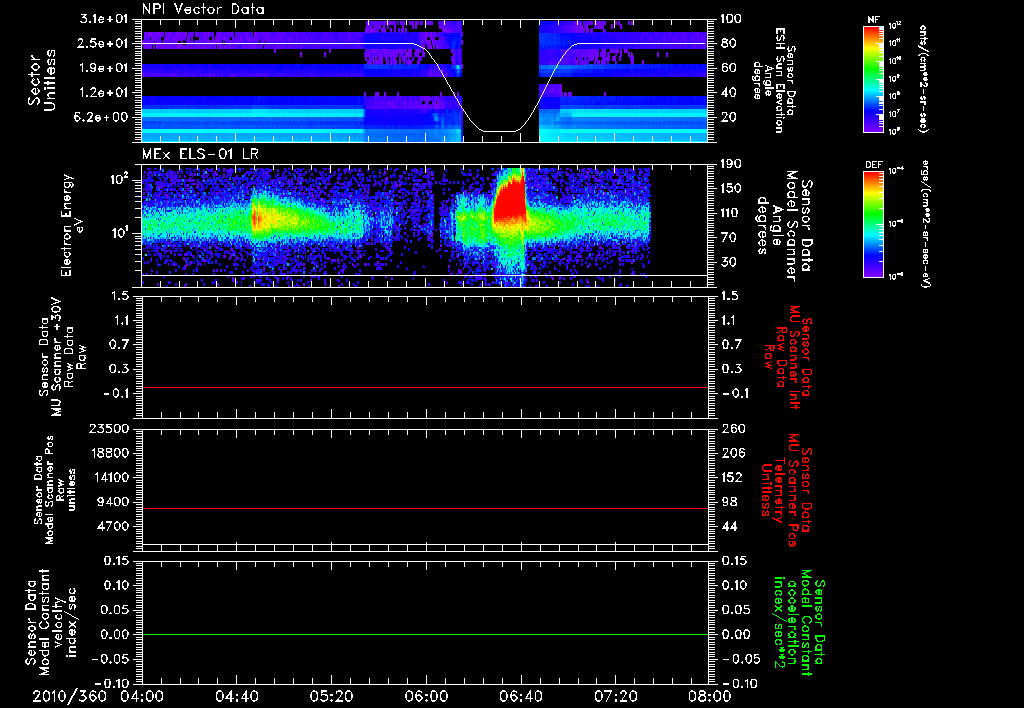This screenshot has height=708, width=1024.
Task: Click the 05:20 time tick label
Action: tap(331, 696)
